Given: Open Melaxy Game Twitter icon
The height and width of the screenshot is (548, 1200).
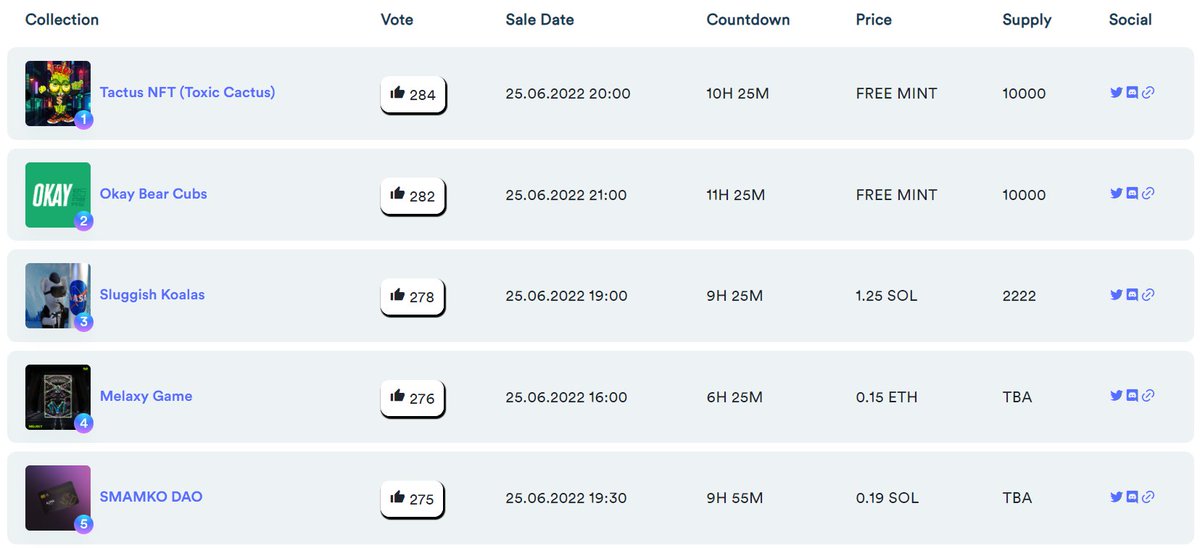Looking at the screenshot, I should [x=1116, y=396].
